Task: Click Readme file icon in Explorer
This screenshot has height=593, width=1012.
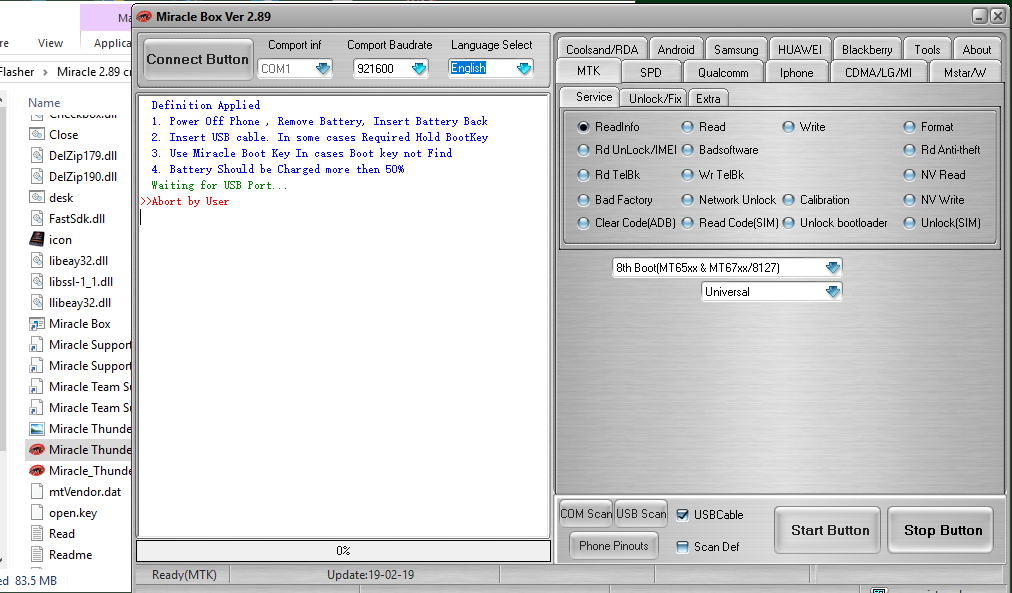Action: coord(37,555)
